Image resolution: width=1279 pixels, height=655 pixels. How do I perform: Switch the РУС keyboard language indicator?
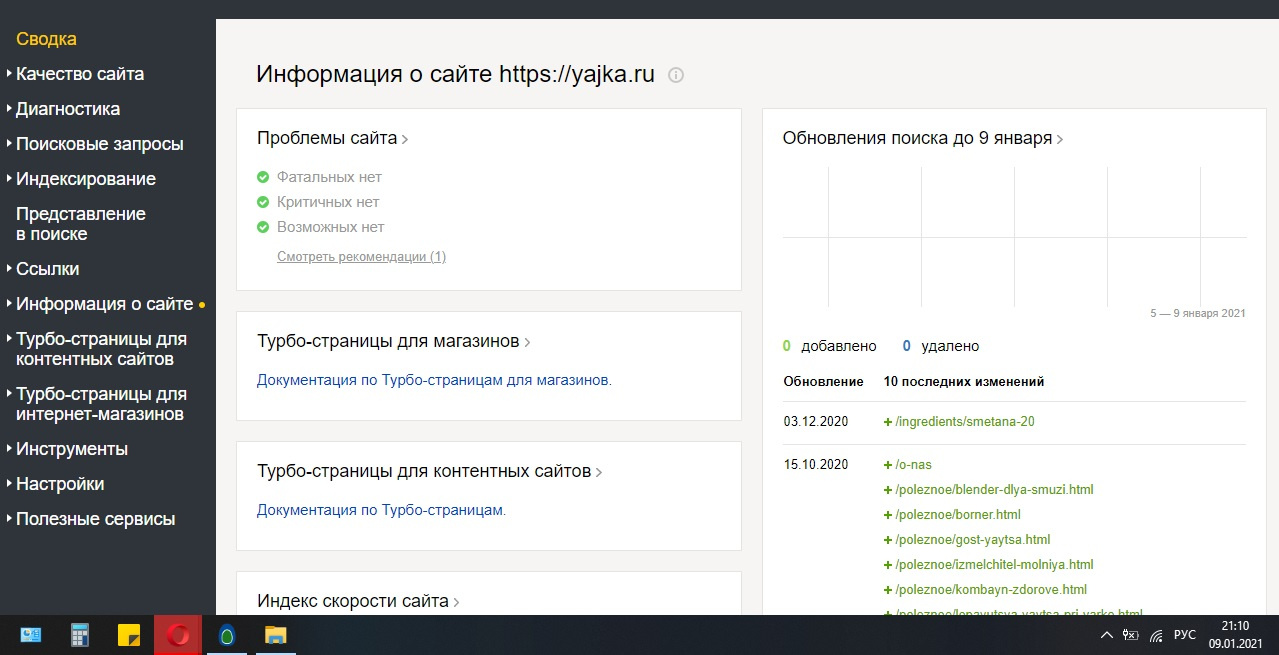tap(1184, 635)
